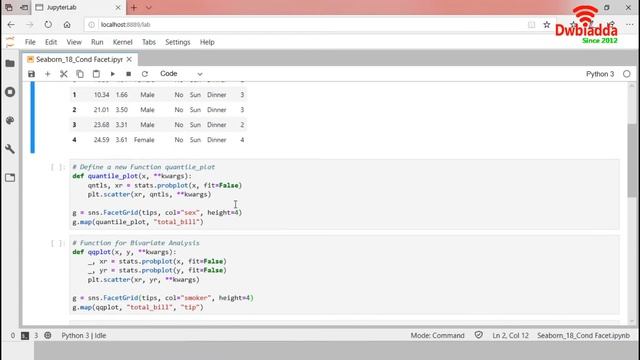Insert a new cell below with plus icon
The width and height of the screenshot is (640, 360).
[47, 74]
